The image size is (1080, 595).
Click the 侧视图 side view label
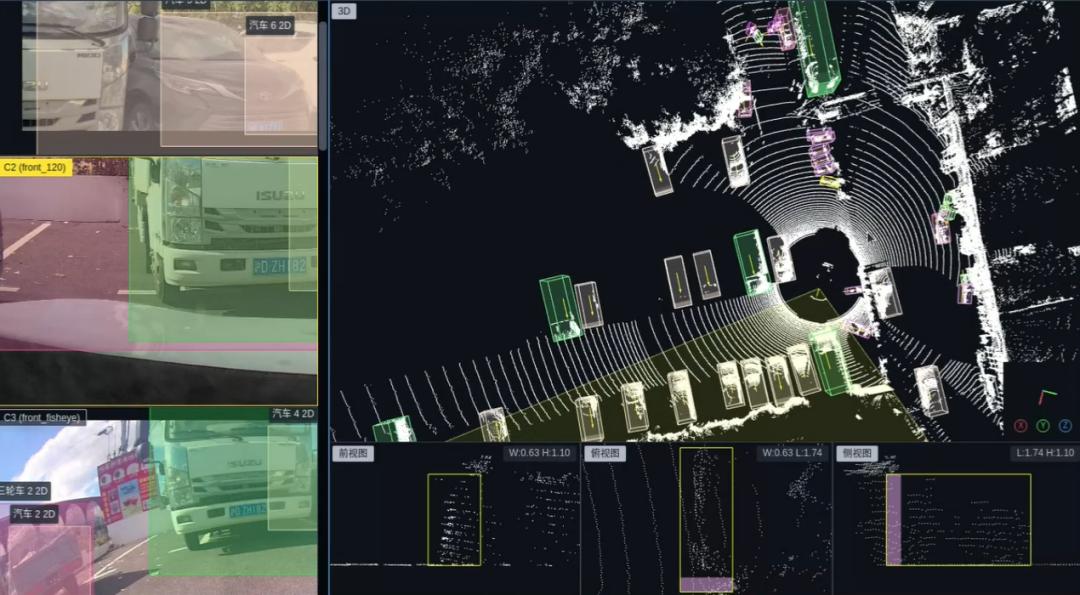[x=858, y=453]
